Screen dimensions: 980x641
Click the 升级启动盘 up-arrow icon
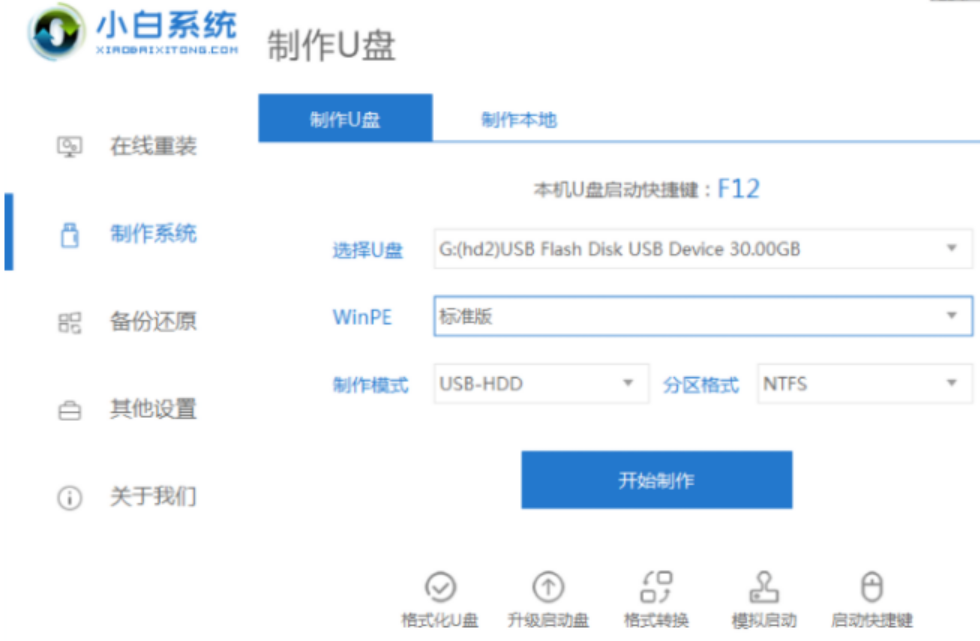tap(548, 587)
